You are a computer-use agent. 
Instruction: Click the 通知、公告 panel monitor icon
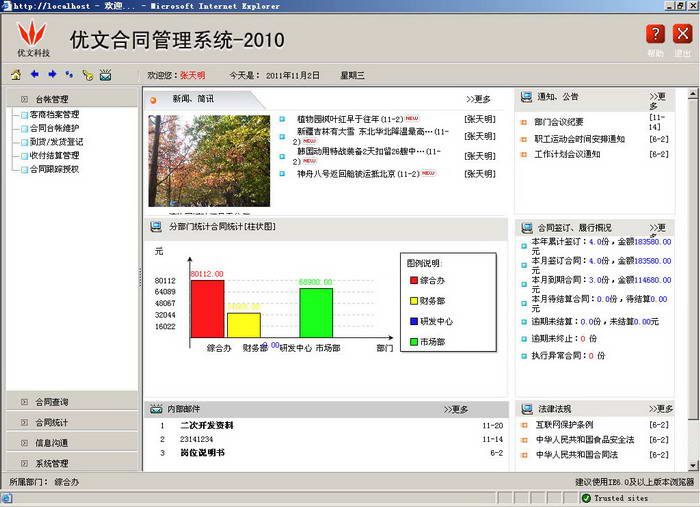coord(527,96)
